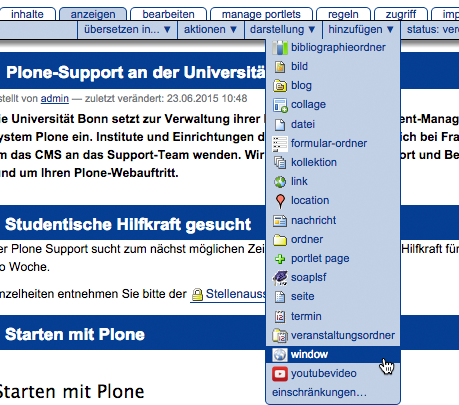Viewport: 459px width, 405px height.
Task: Choose formular-ordner from the add menu
Action: pyautogui.click(x=333, y=144)
